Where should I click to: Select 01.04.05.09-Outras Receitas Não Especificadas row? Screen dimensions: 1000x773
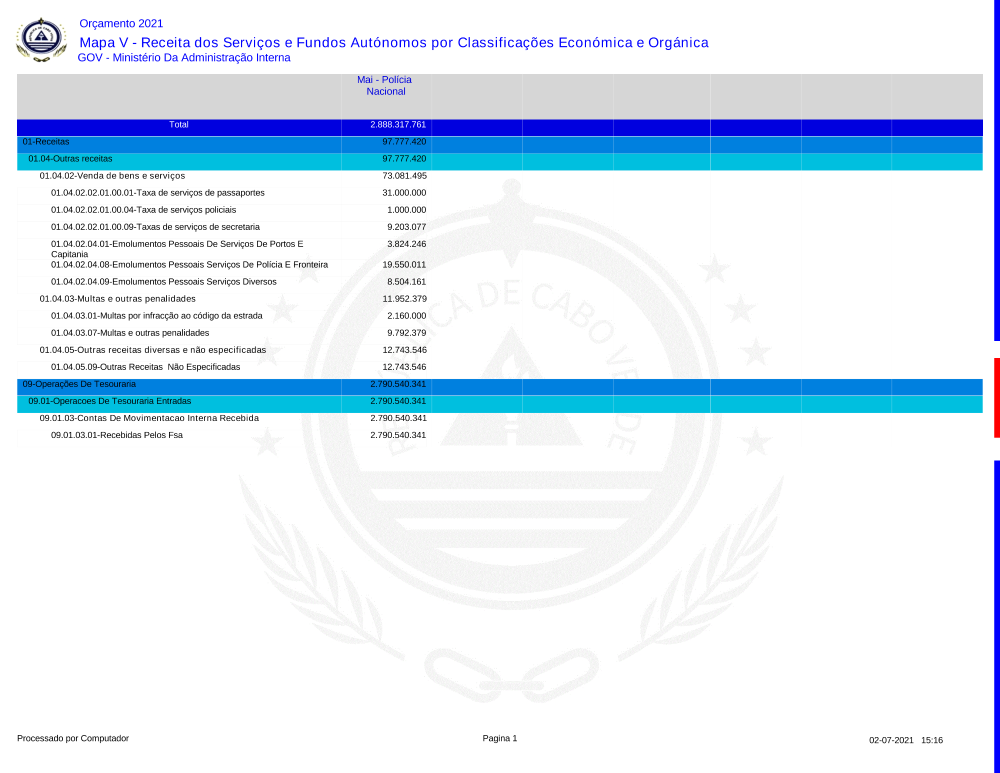[145, 367]
